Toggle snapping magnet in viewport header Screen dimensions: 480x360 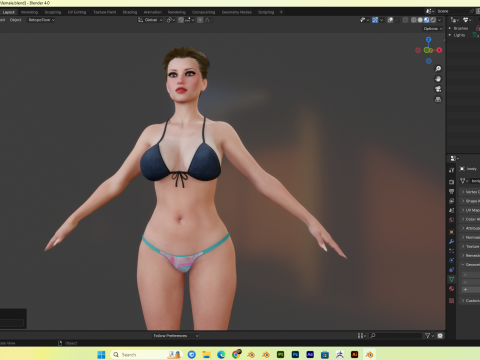181,20
